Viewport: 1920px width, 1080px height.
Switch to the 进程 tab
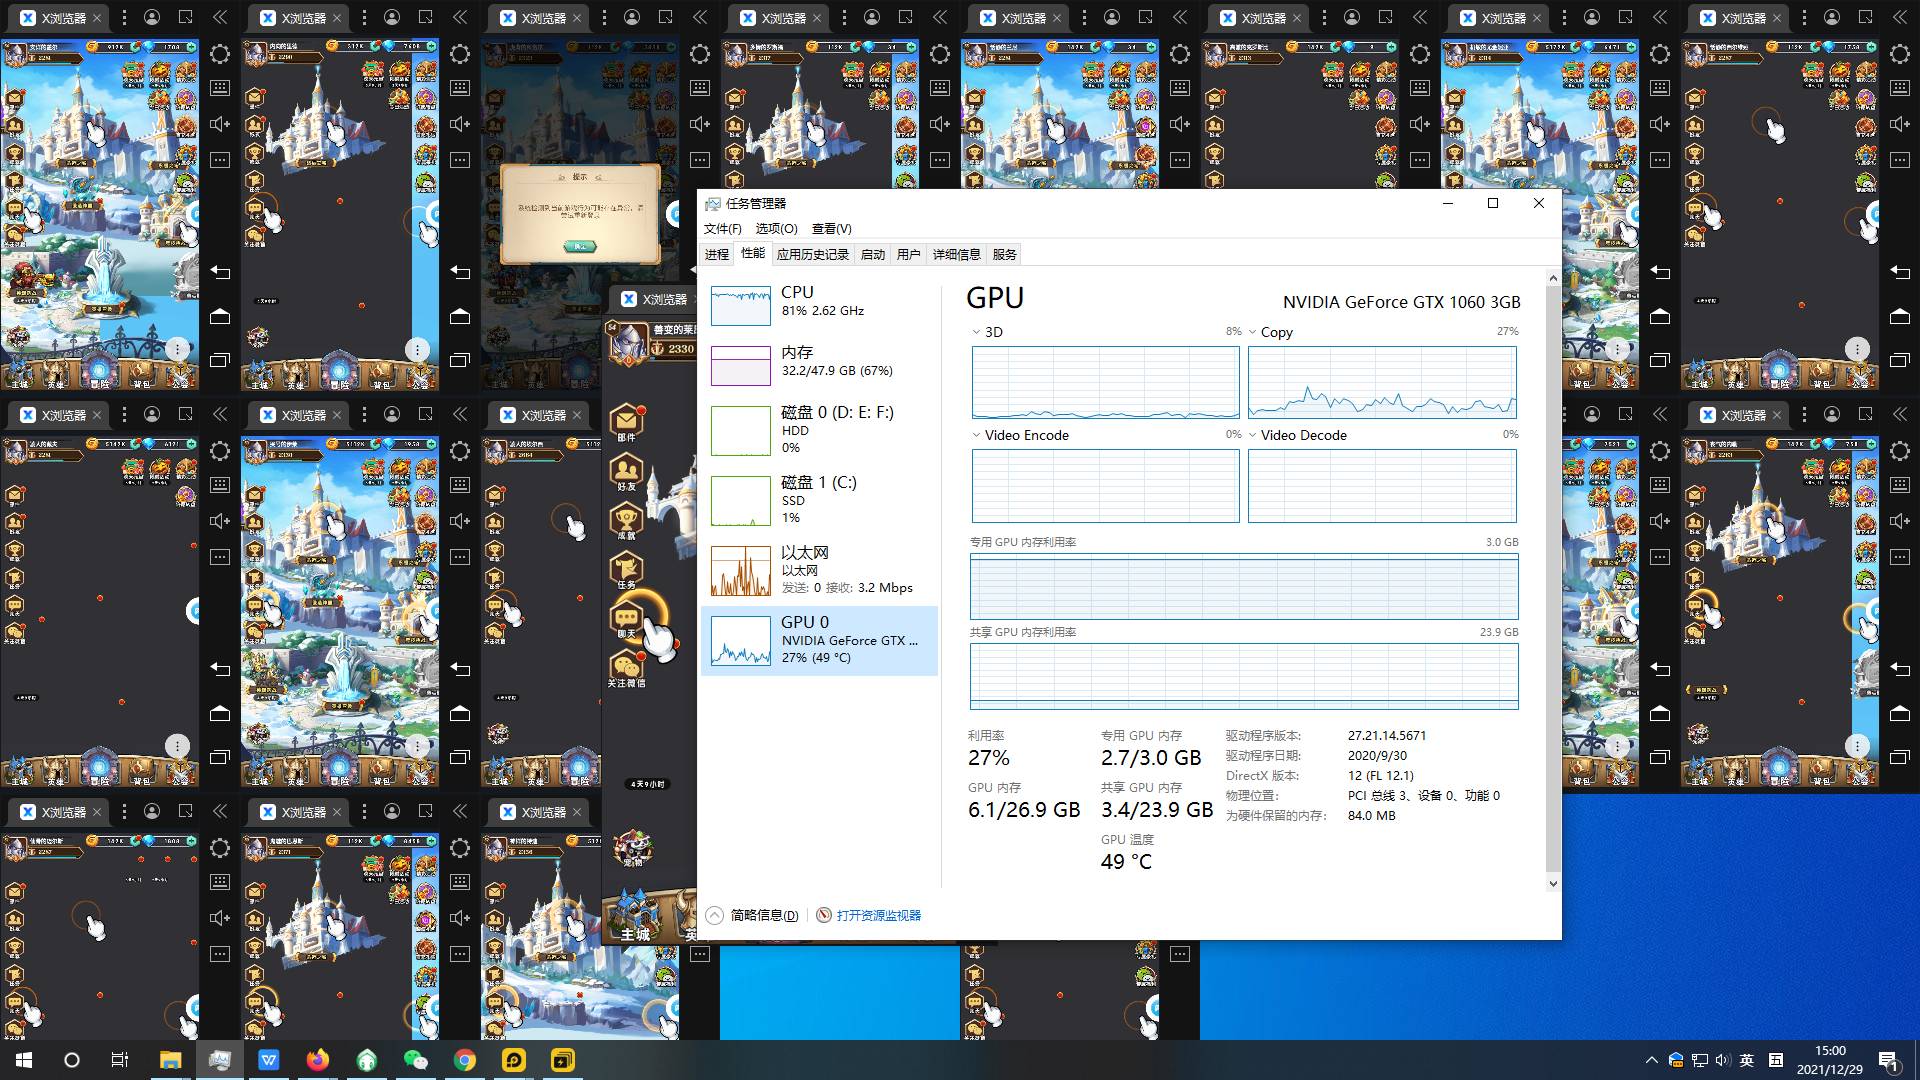pyautogui.click(x=717, y=255)
